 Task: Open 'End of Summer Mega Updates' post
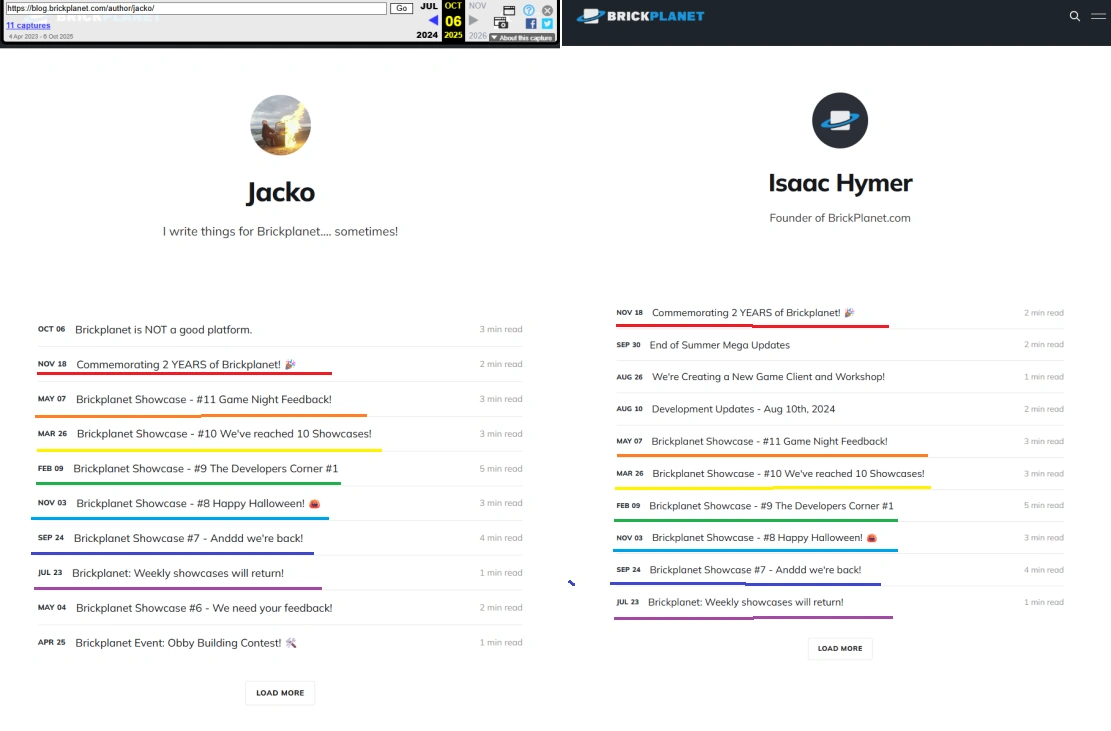pyautogui.click(x=720, y=345)
